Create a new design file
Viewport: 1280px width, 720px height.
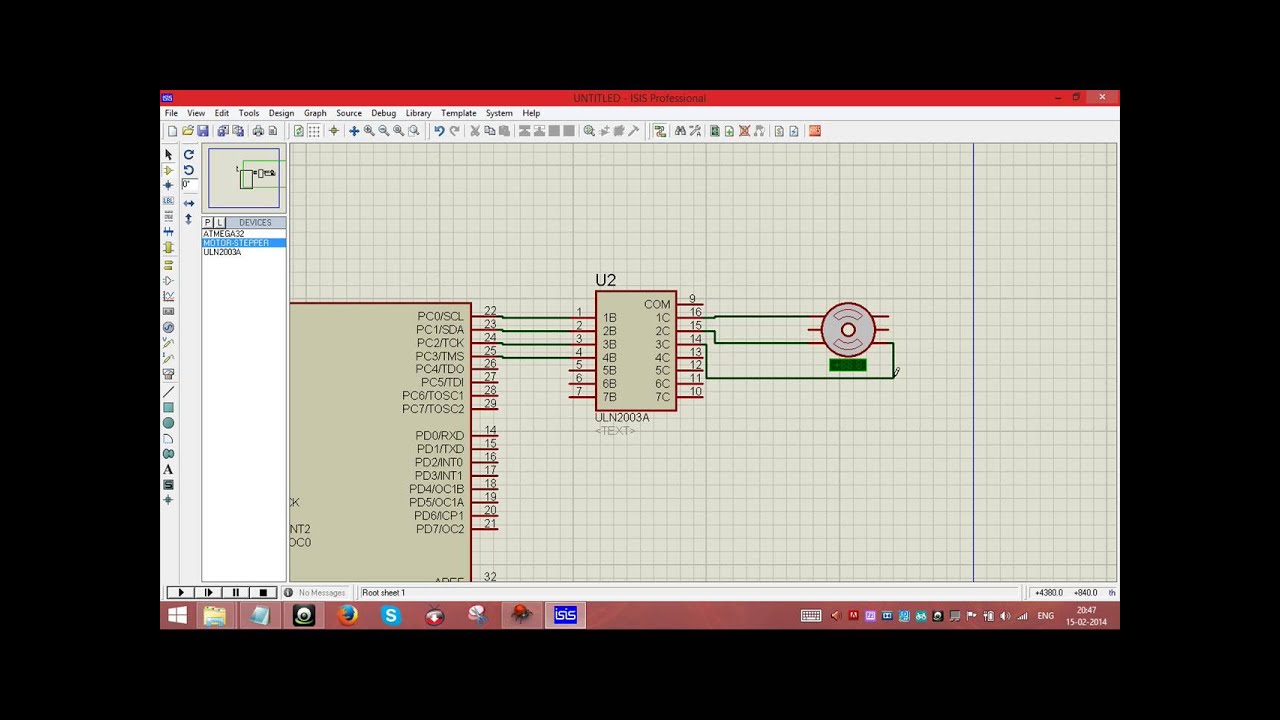pos(172,131)
